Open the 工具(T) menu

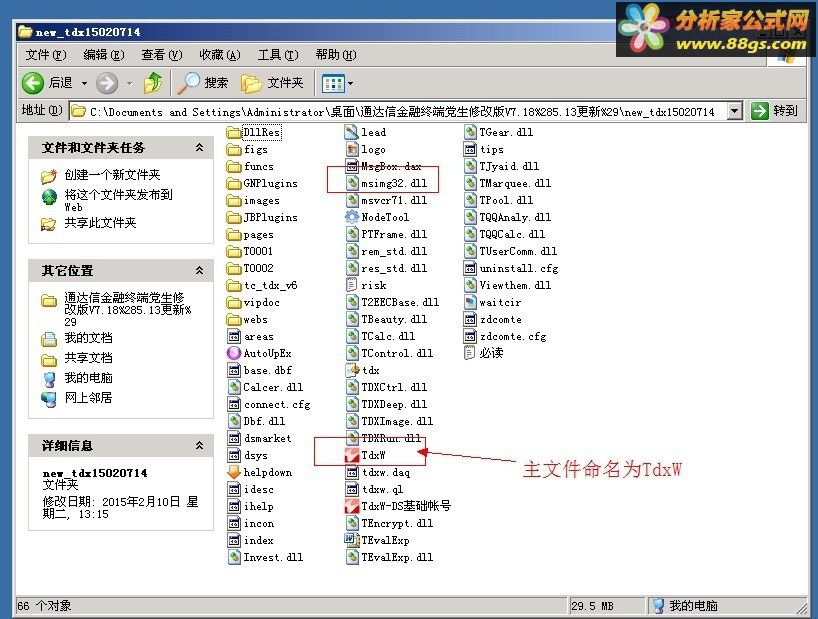[278, 55]
